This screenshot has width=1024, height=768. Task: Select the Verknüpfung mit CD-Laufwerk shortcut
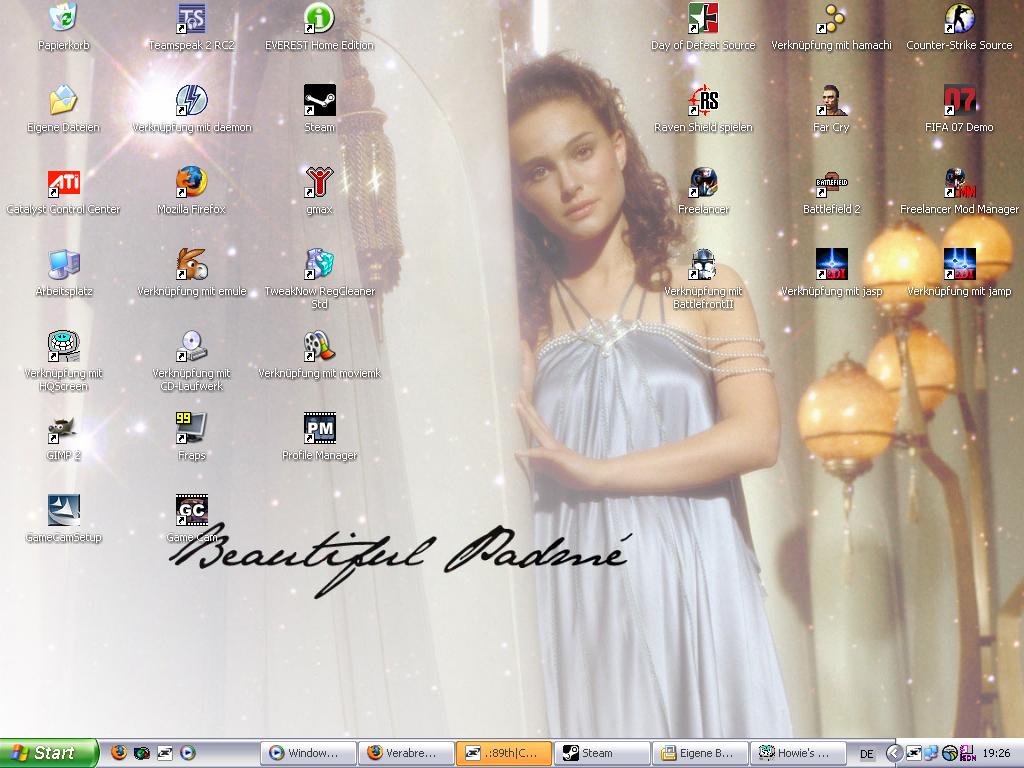[x=191, y=346]
